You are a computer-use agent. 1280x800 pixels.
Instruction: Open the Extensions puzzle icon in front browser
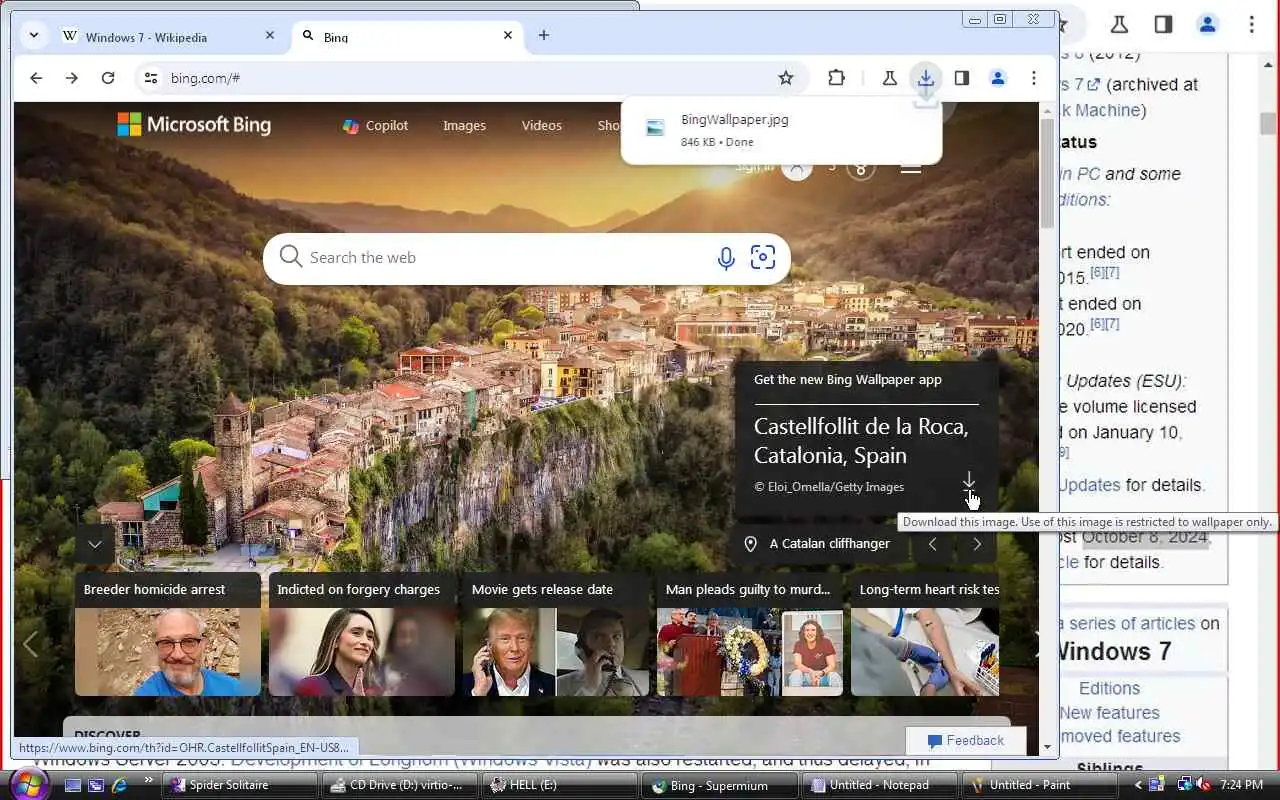click(836, 78)
